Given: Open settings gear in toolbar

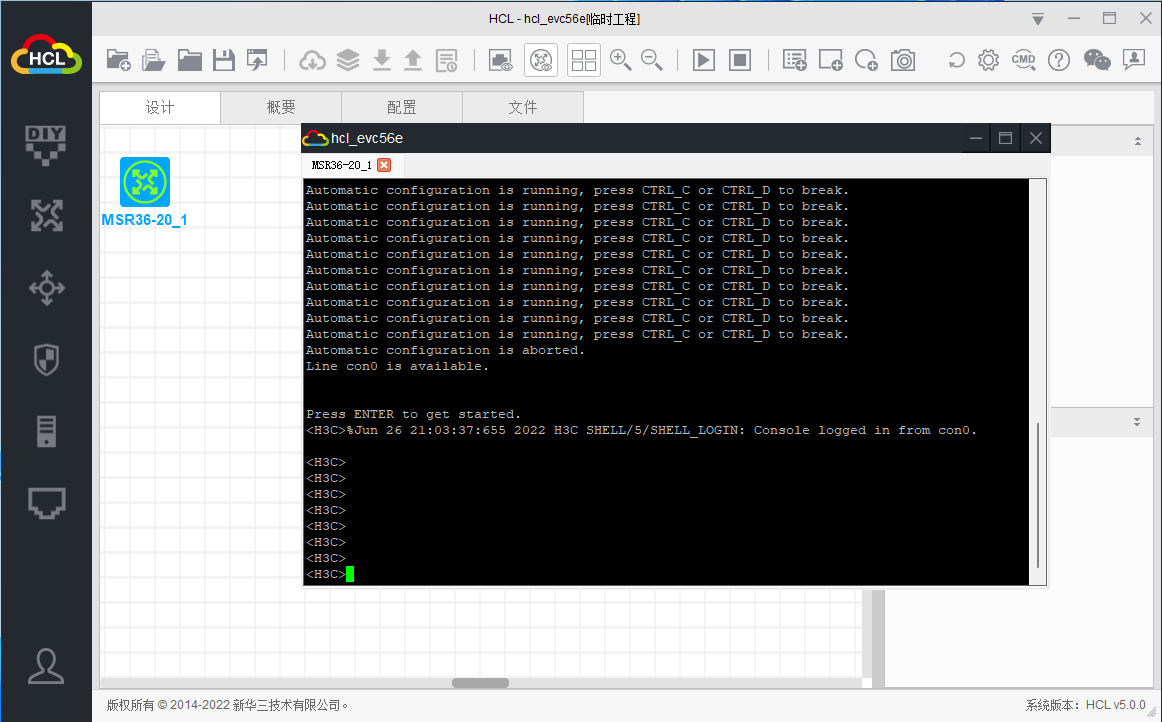Looking at the screenshot, I should [x=988, y=60].
